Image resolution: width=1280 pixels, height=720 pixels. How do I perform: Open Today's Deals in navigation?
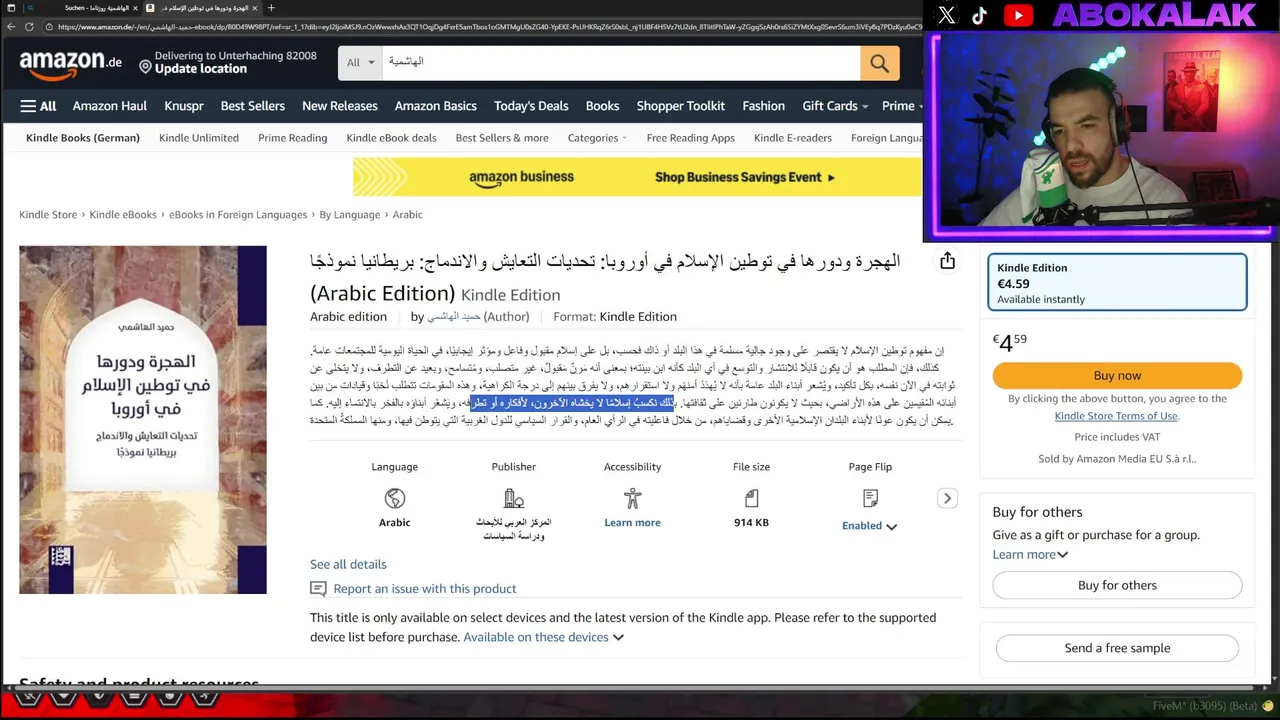click(x=531, y=106)
